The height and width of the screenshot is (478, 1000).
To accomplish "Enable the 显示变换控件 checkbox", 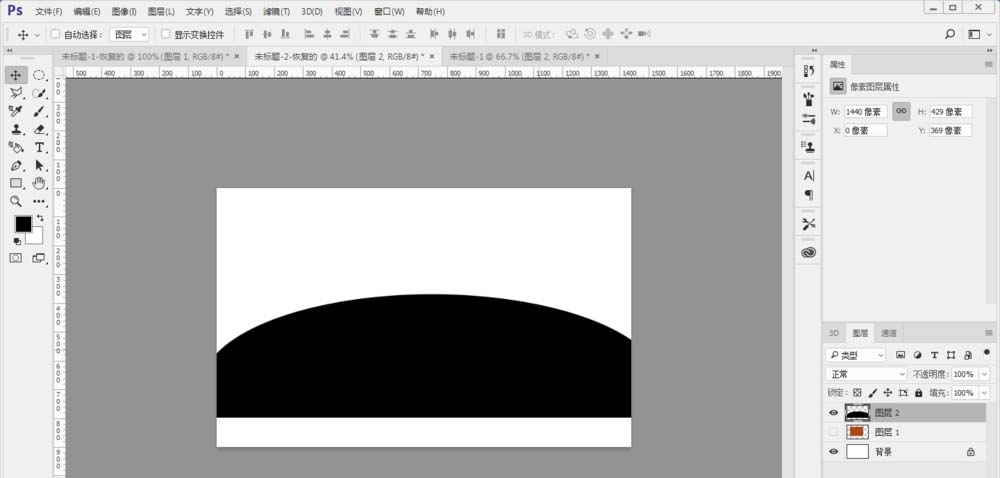I will [165, 35].
